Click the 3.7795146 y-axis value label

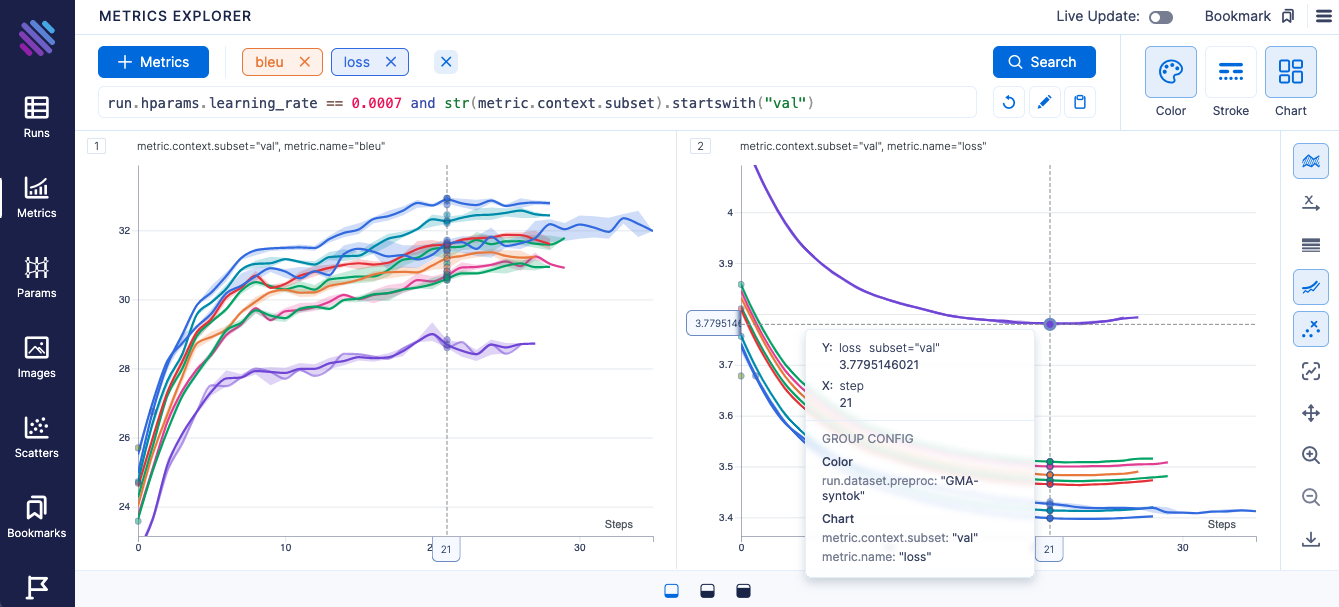pos(715,323)
